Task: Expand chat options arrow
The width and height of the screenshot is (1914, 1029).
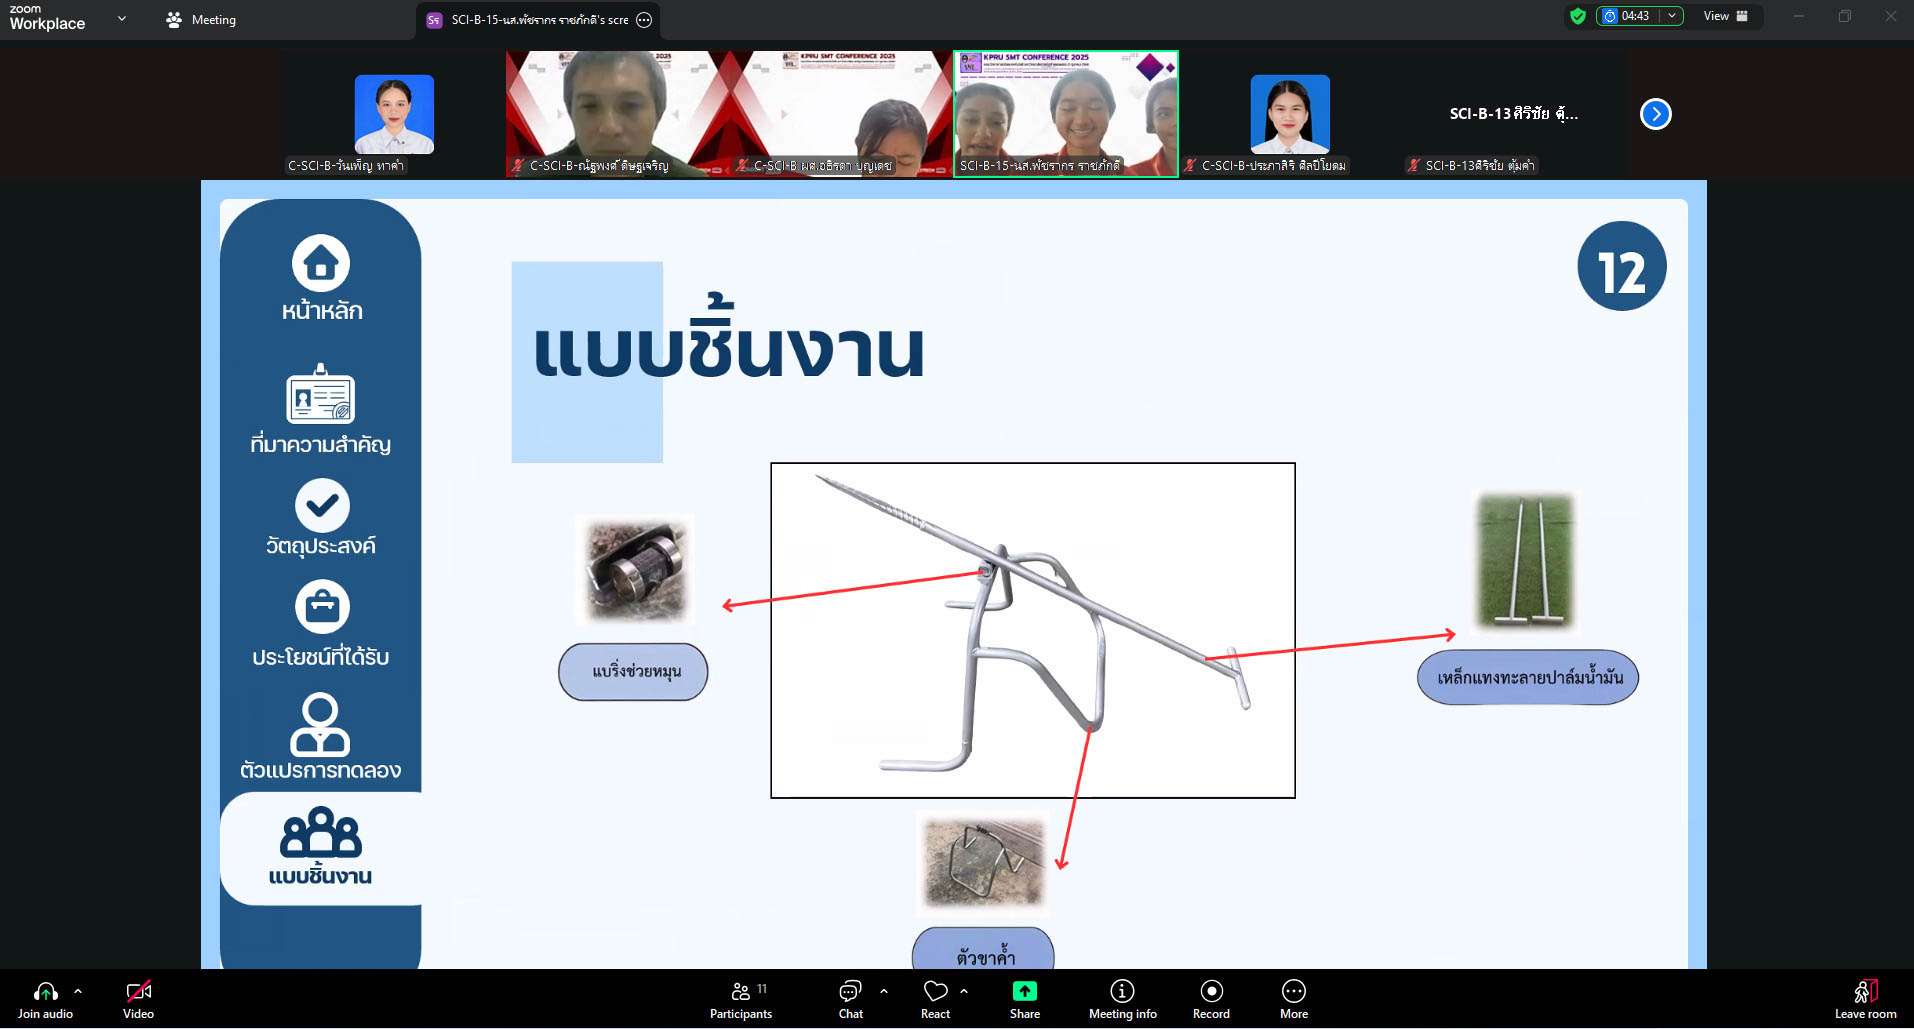Action: pos(884,991)
